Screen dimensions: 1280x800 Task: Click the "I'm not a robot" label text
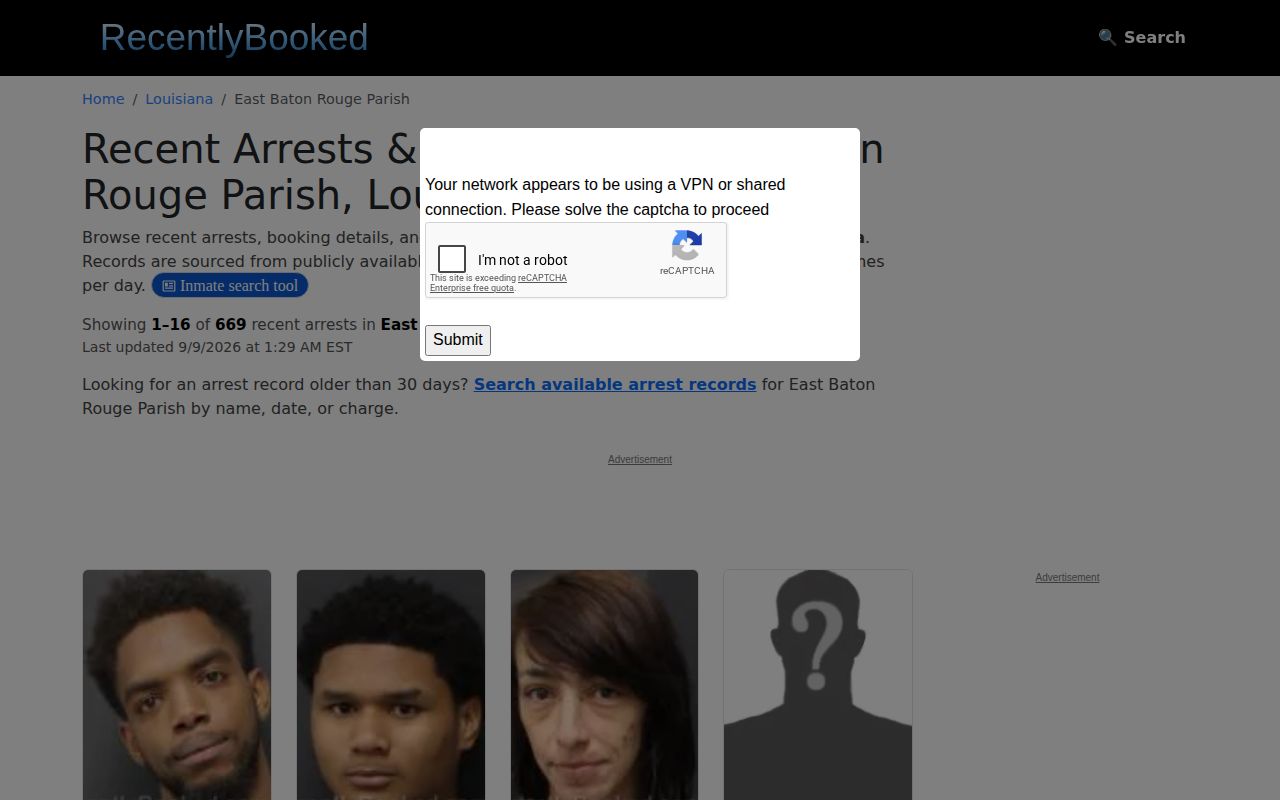tap(523, 260)
